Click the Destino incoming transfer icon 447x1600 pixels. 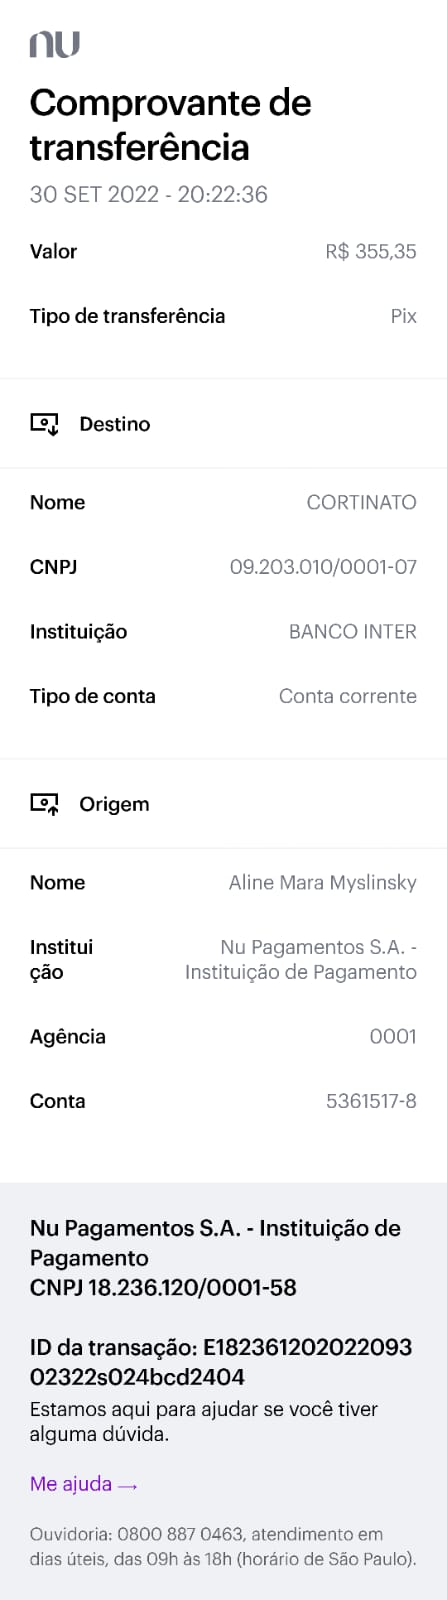[x=45, y=424]
